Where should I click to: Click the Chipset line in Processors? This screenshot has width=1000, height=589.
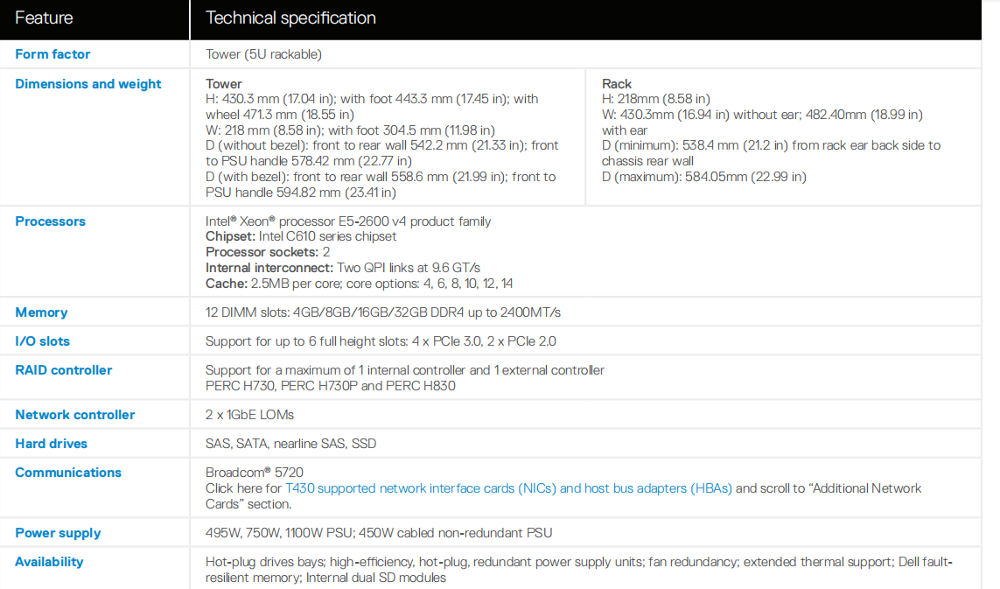coord(300,236)
